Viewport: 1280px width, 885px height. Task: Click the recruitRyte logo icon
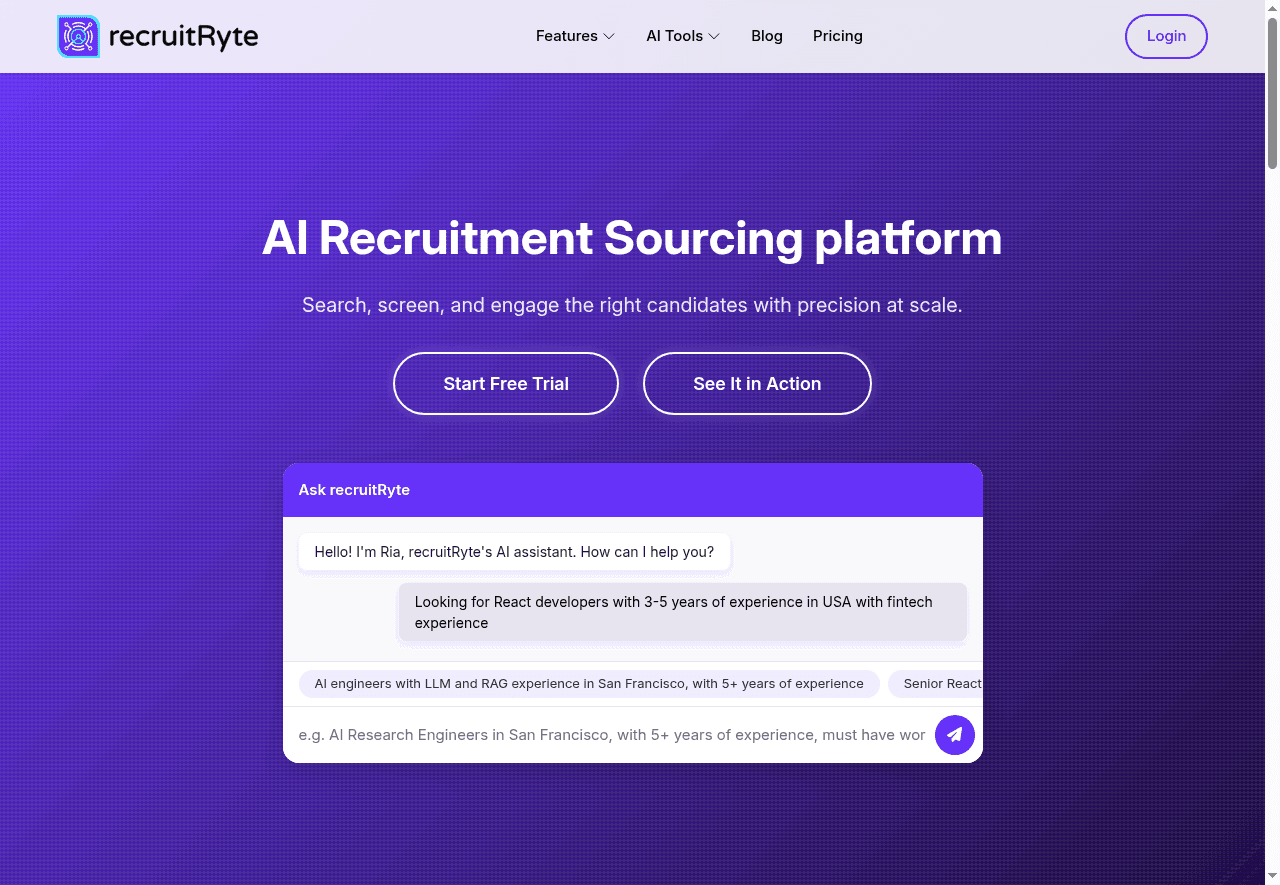79,36
